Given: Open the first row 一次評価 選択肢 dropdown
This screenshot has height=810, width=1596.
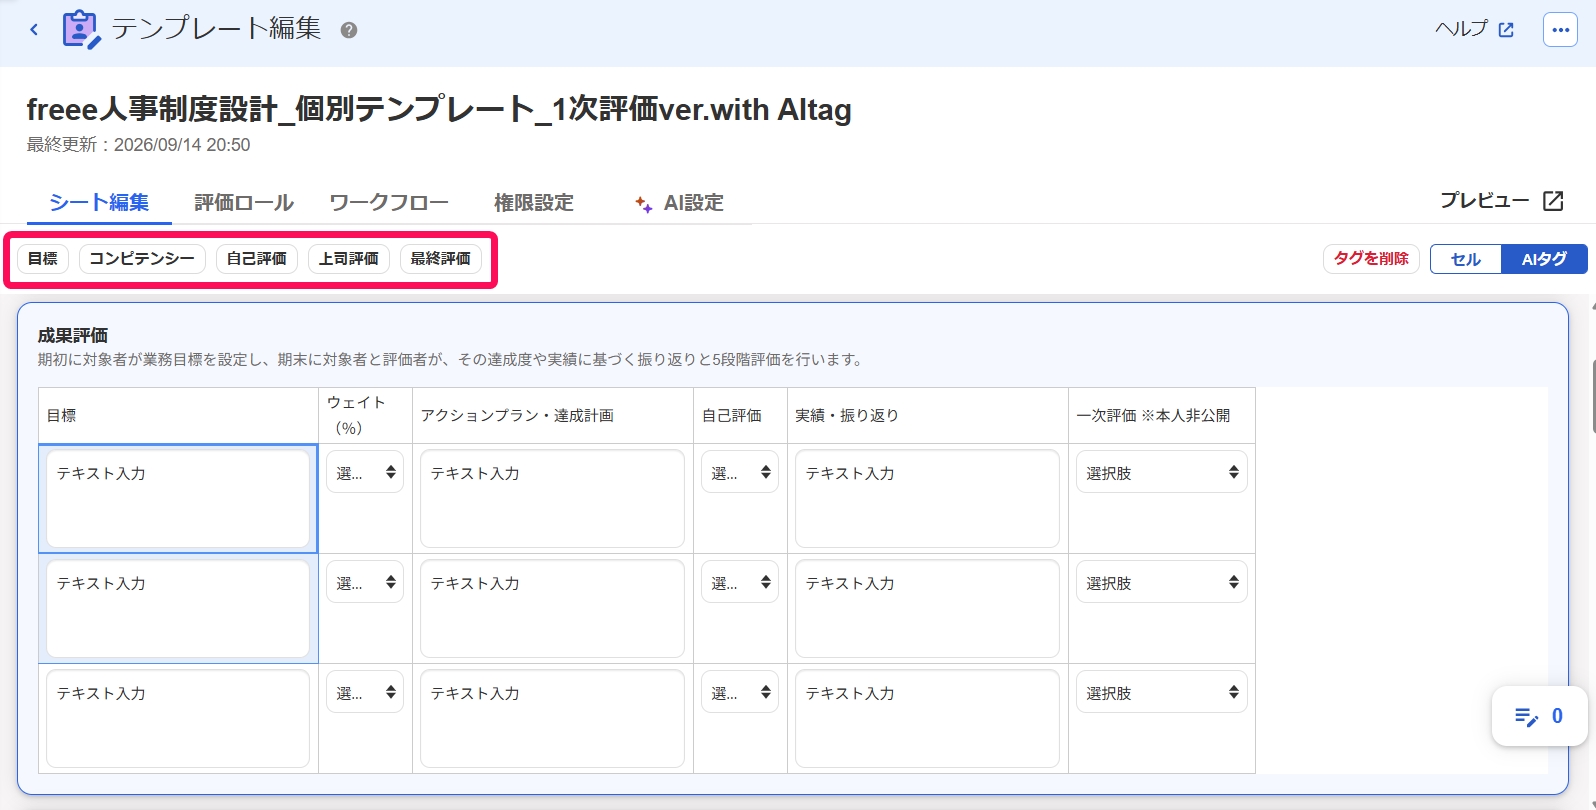Looking at the screenshot, I should [x=1162, y=472].
